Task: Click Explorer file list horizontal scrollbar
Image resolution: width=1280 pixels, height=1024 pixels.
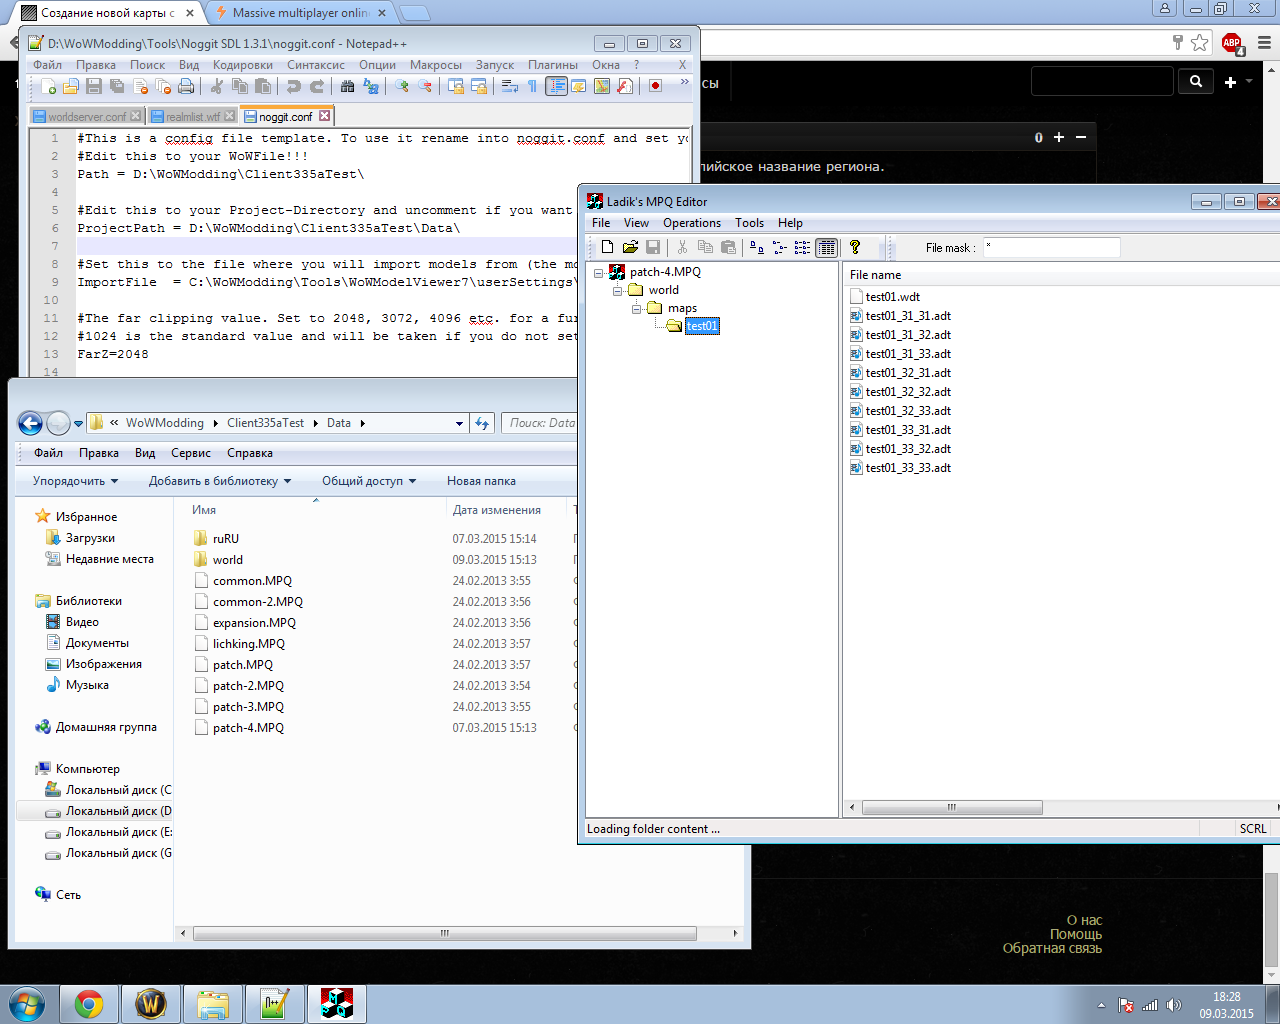Action: [445, 933]
